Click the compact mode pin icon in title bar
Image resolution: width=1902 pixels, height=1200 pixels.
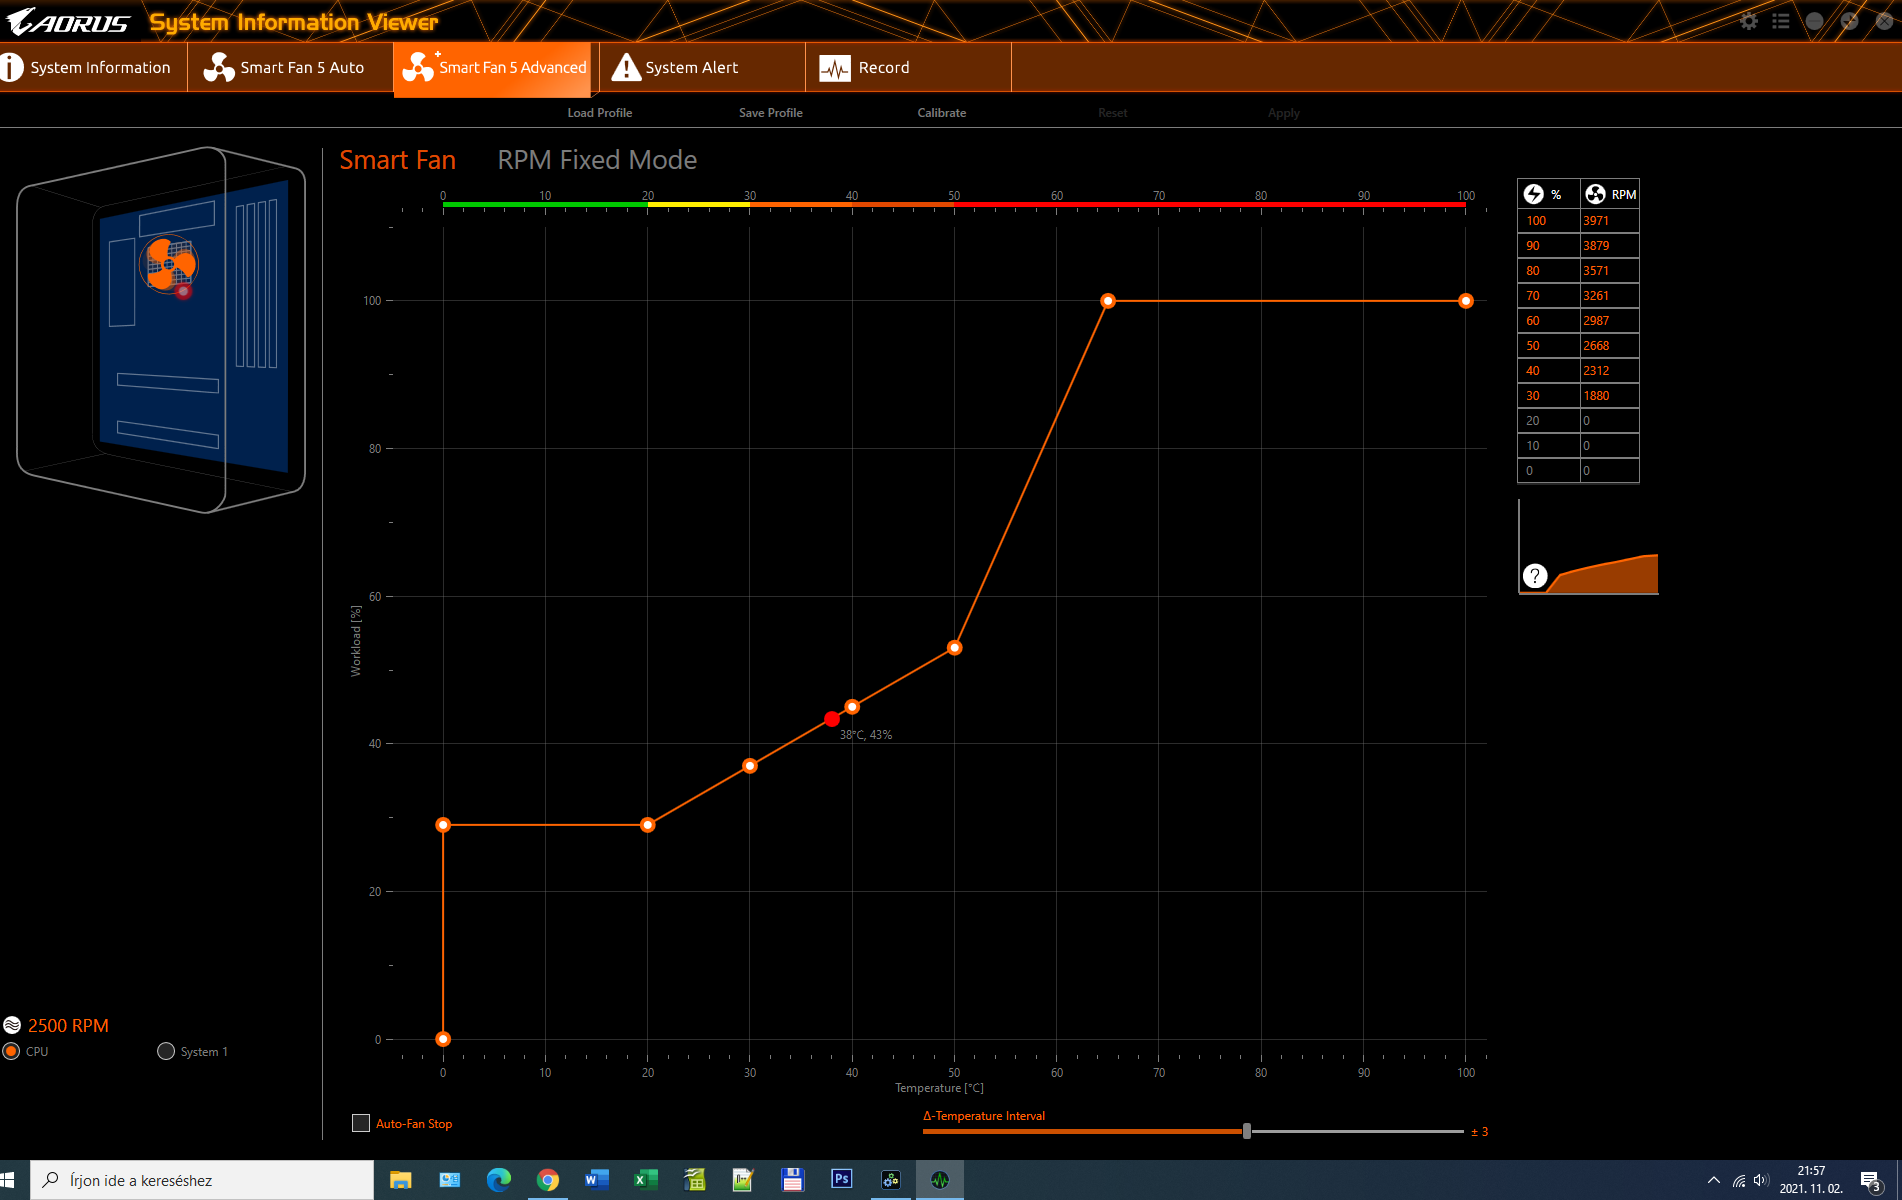[x=1849, y=21]
